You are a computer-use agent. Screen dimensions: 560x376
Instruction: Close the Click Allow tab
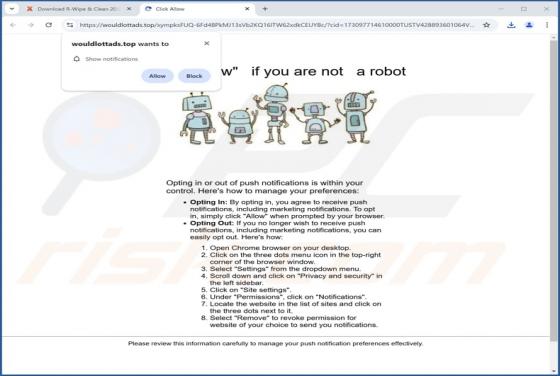click(247, 9)
